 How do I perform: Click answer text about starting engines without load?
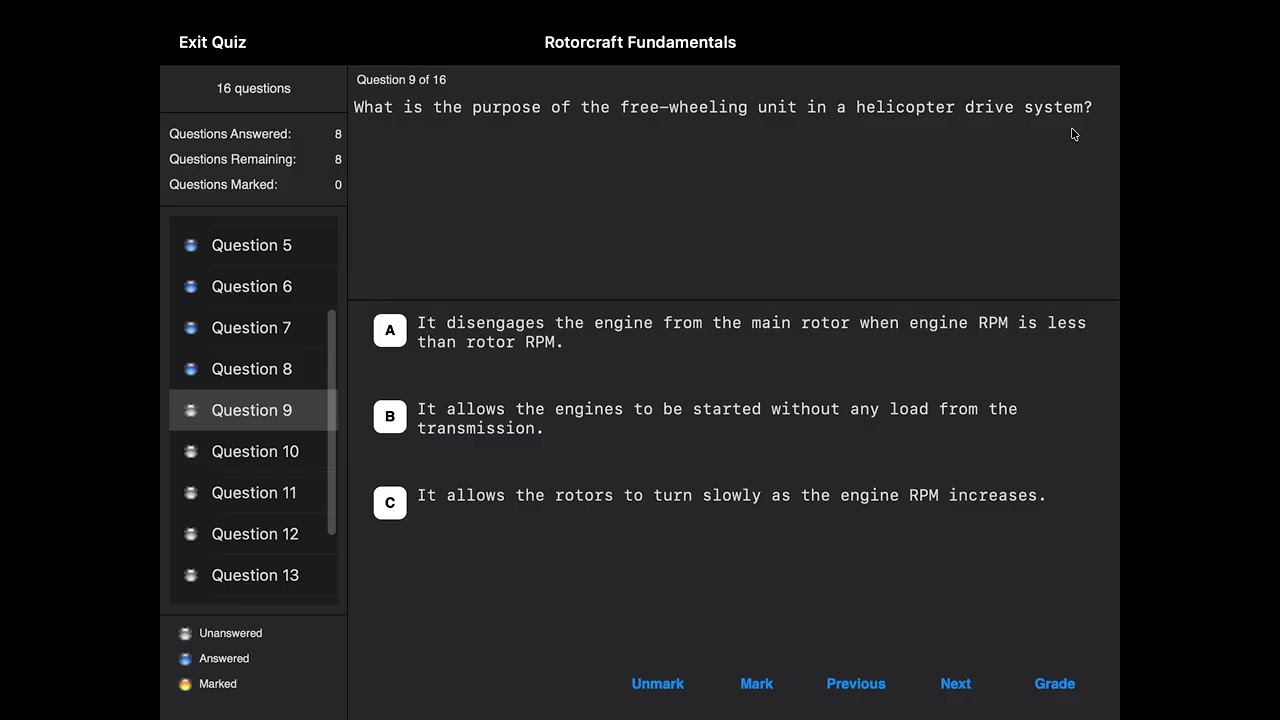[x=717, y=418]
